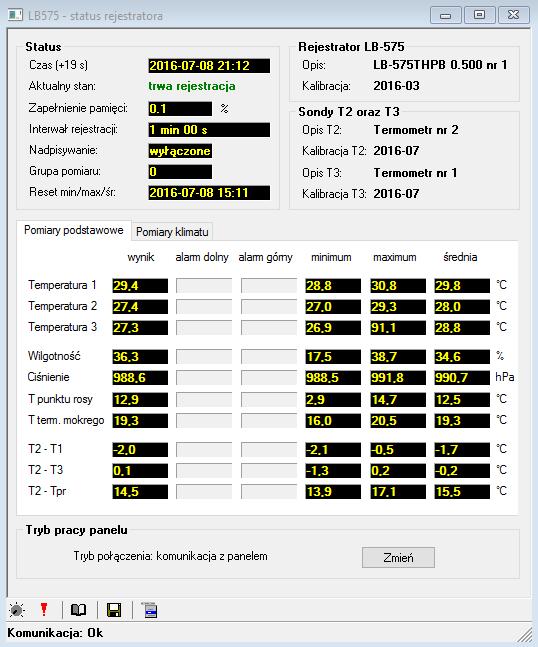
Task: Click Ciśnienie średnia value 990.7
Action: [462, 378]
